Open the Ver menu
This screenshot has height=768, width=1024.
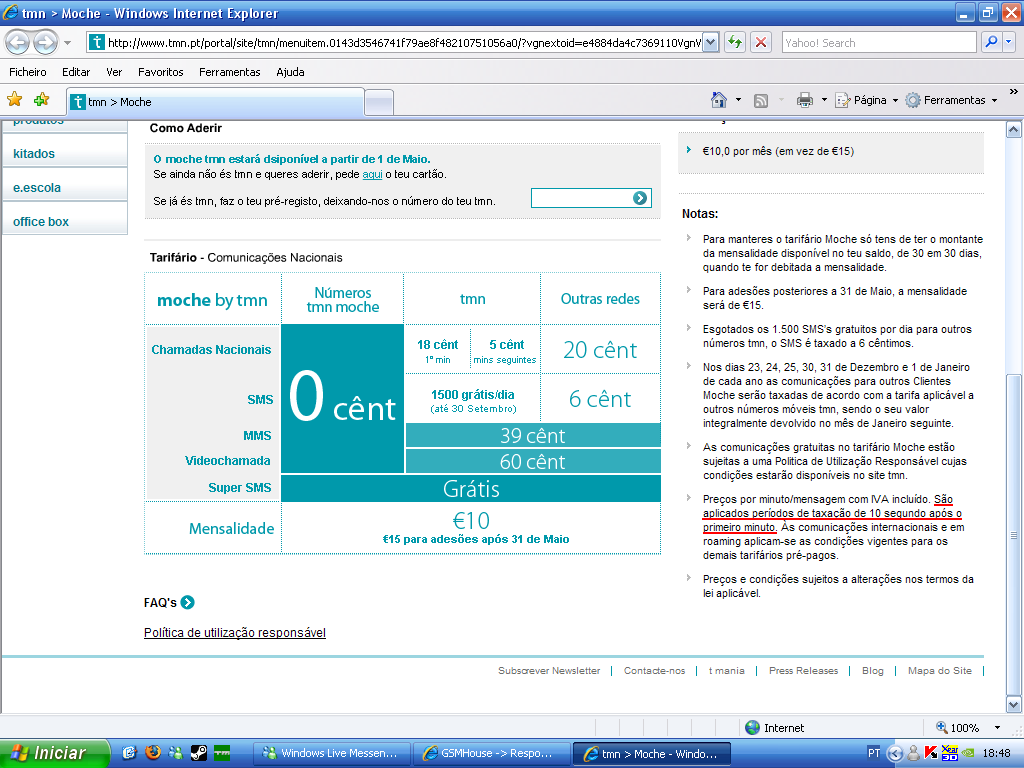point(114,72)
